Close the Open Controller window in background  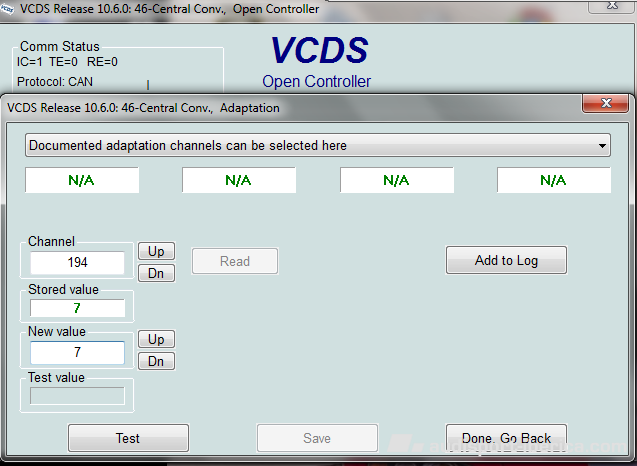[x=612, y=6]
